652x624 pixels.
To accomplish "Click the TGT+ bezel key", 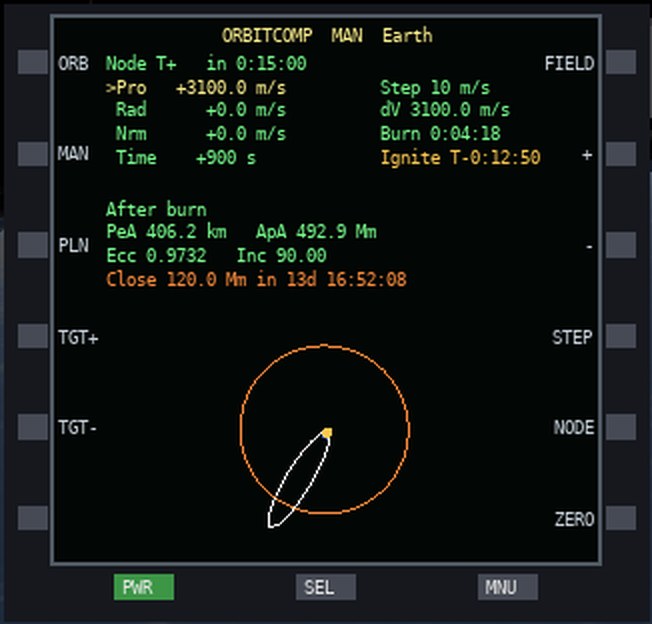I will 33,336.
